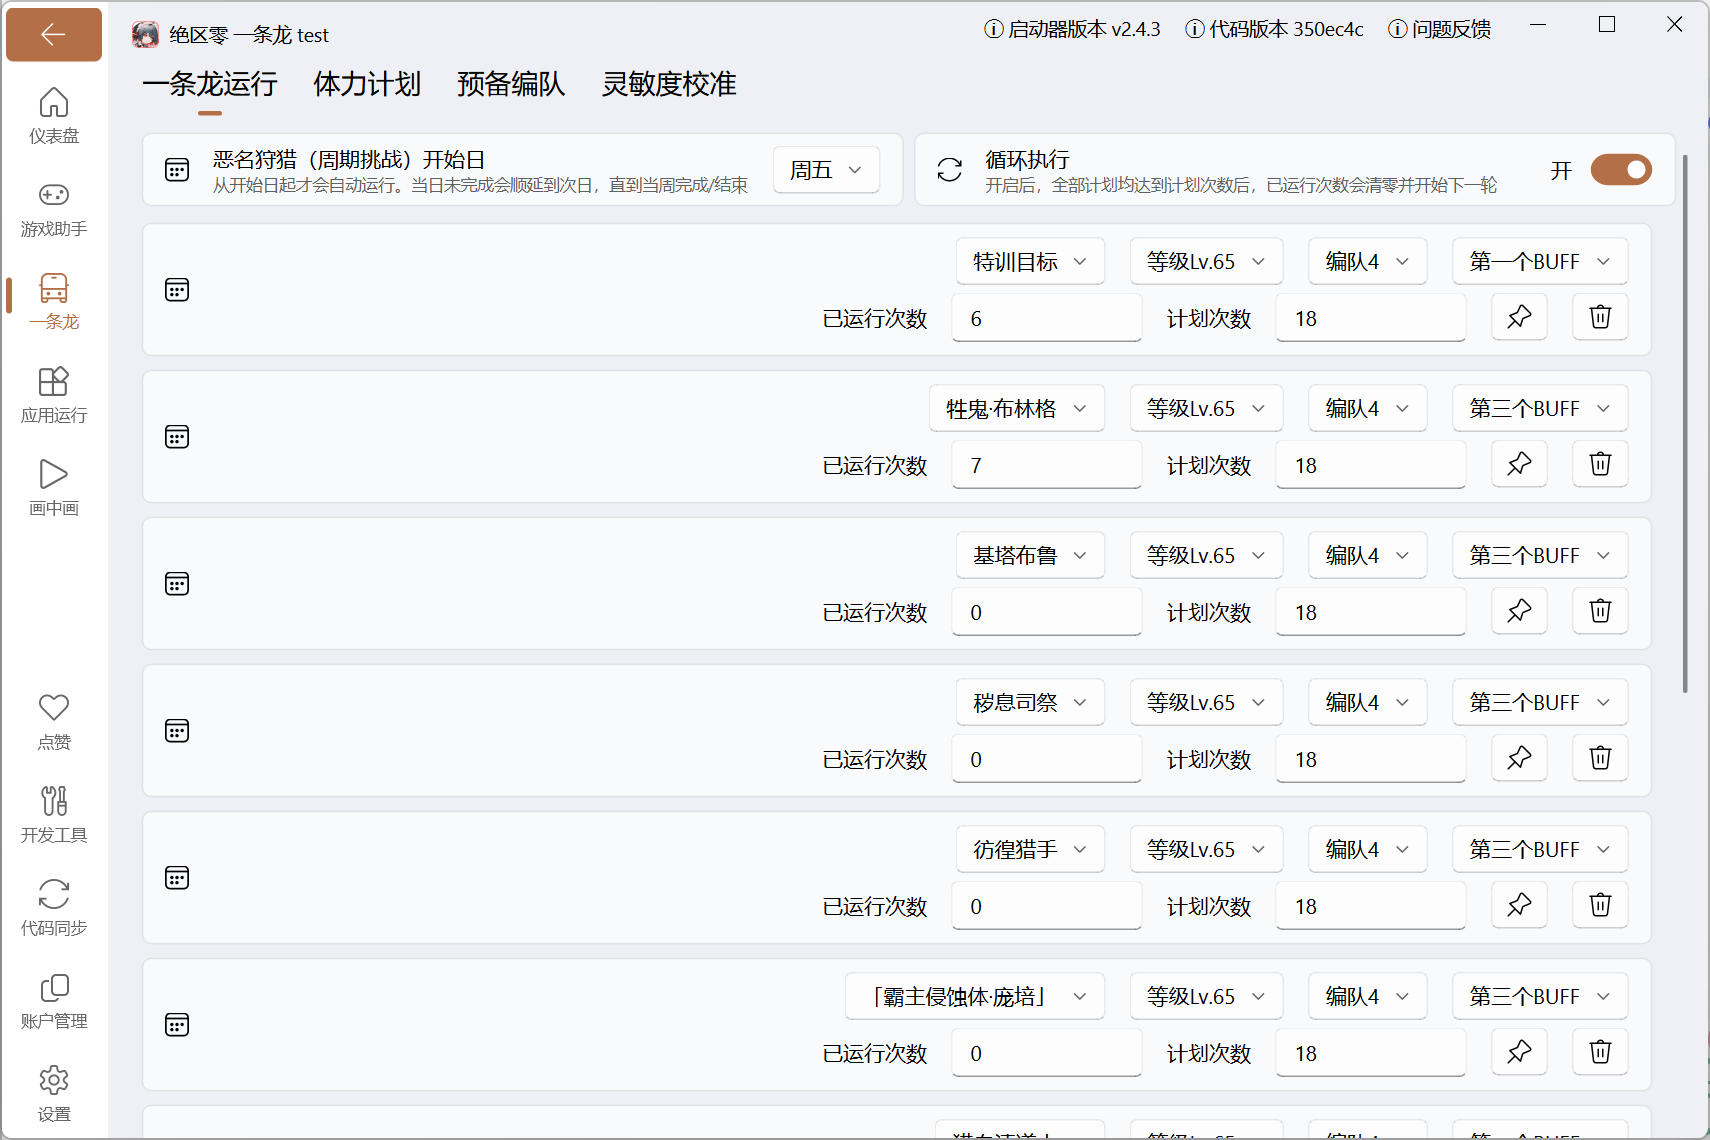Open the 仪表盘 dashboard sidebar icon
Screen dimensions: 1710x1140
(x=54, y=116)
